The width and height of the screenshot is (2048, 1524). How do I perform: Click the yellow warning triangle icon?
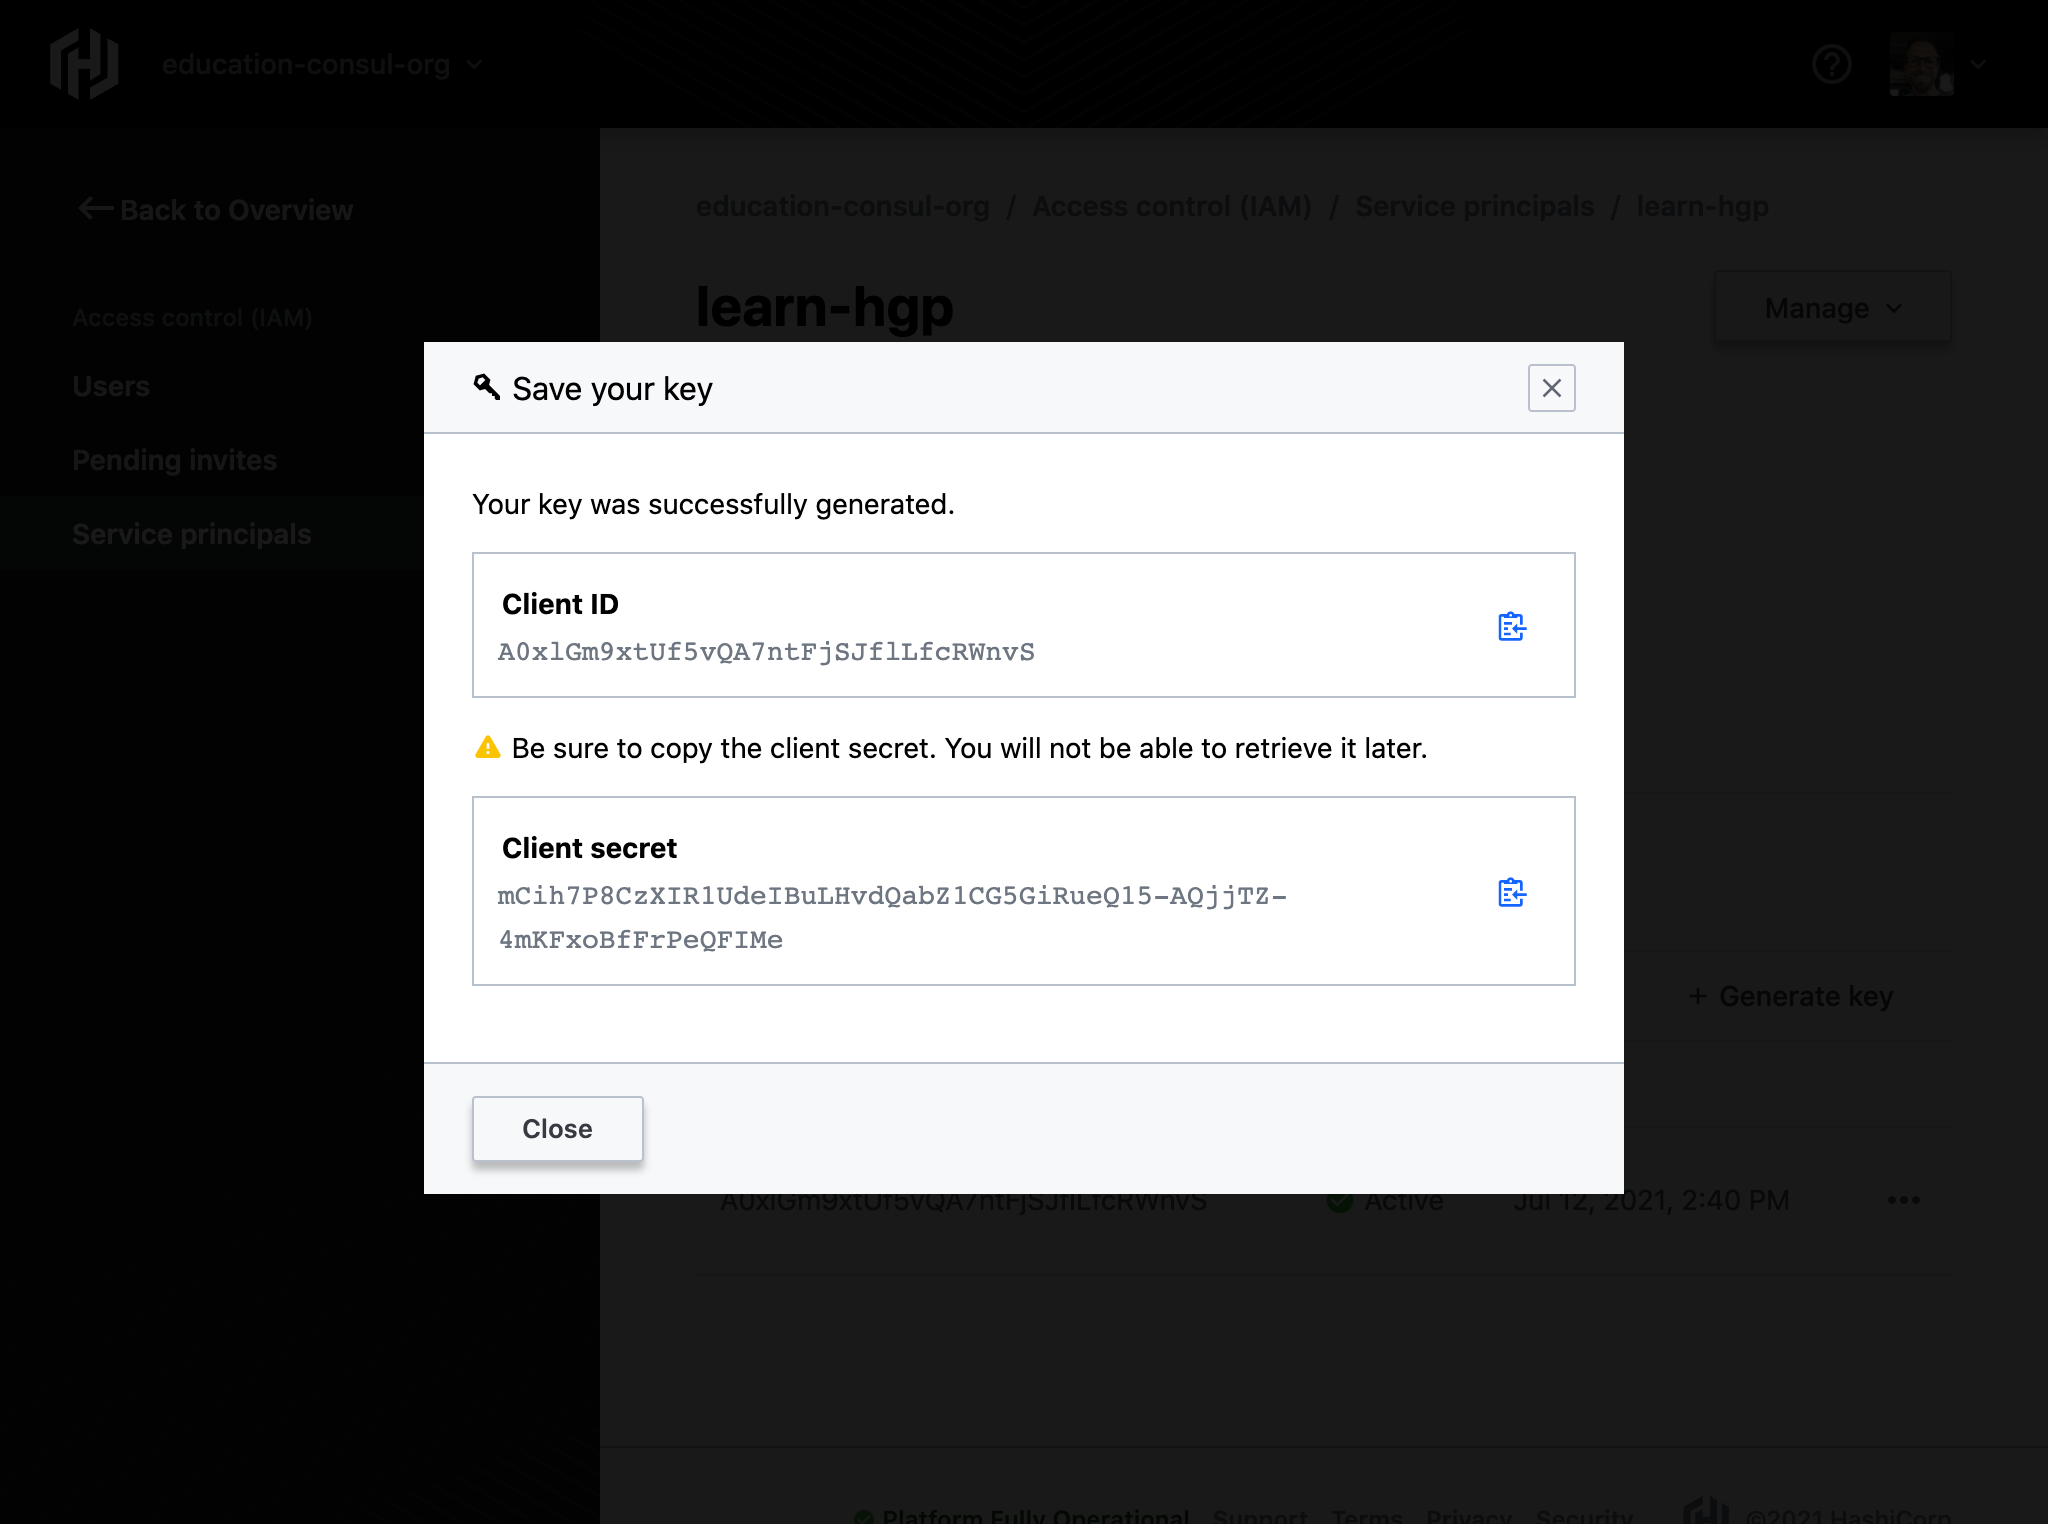coord(487,748)
